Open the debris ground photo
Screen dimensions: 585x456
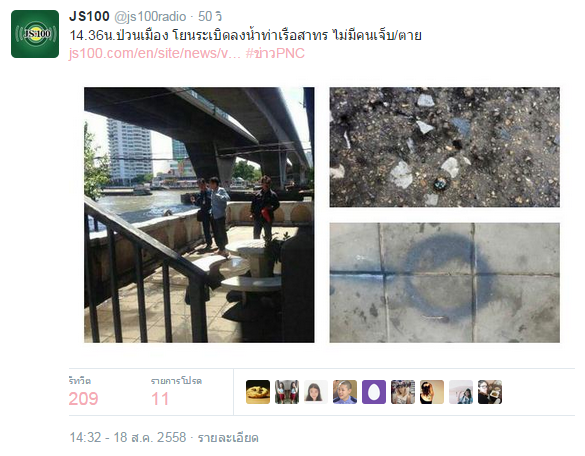tap(444, 147)
